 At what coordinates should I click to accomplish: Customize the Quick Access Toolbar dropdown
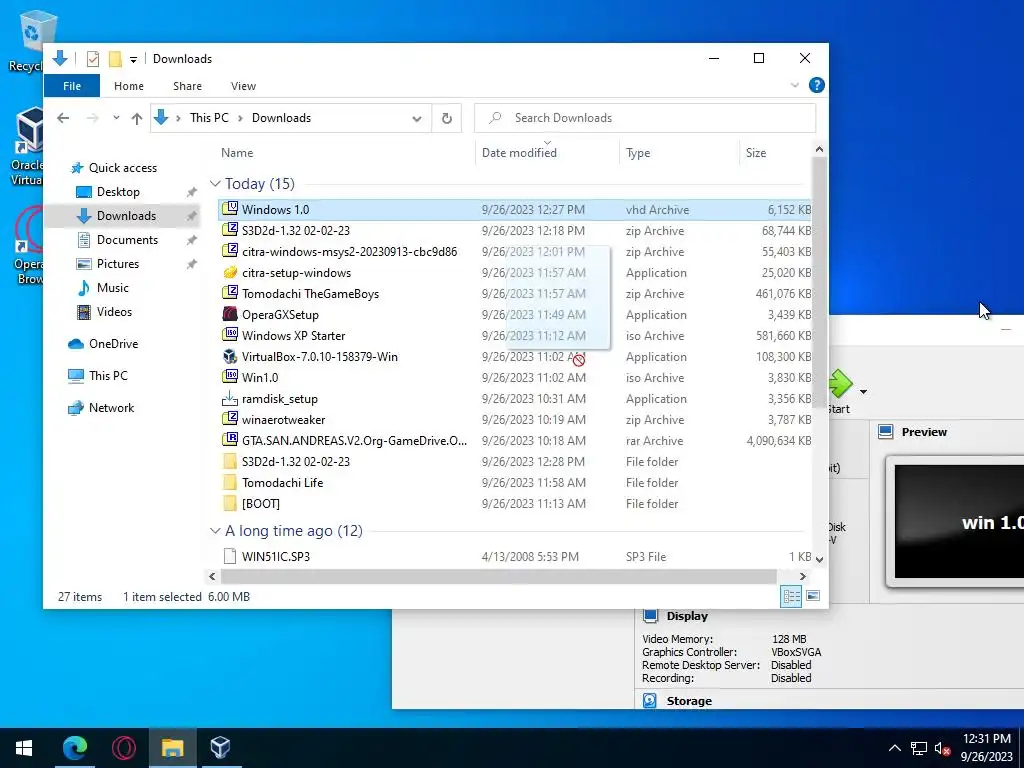pos(133,59)
